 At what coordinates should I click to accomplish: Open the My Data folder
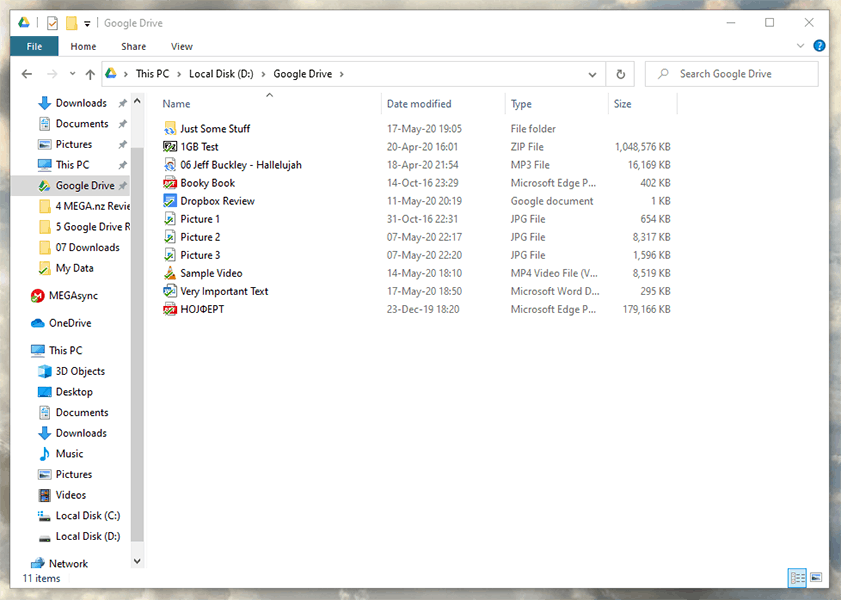click(66, 268)
